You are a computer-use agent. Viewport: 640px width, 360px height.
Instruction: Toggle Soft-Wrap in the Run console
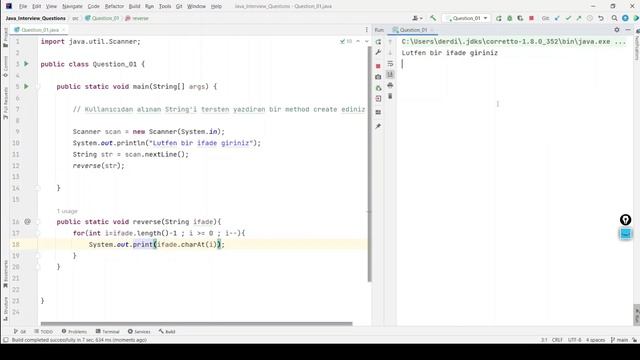[x=390, y=64]
